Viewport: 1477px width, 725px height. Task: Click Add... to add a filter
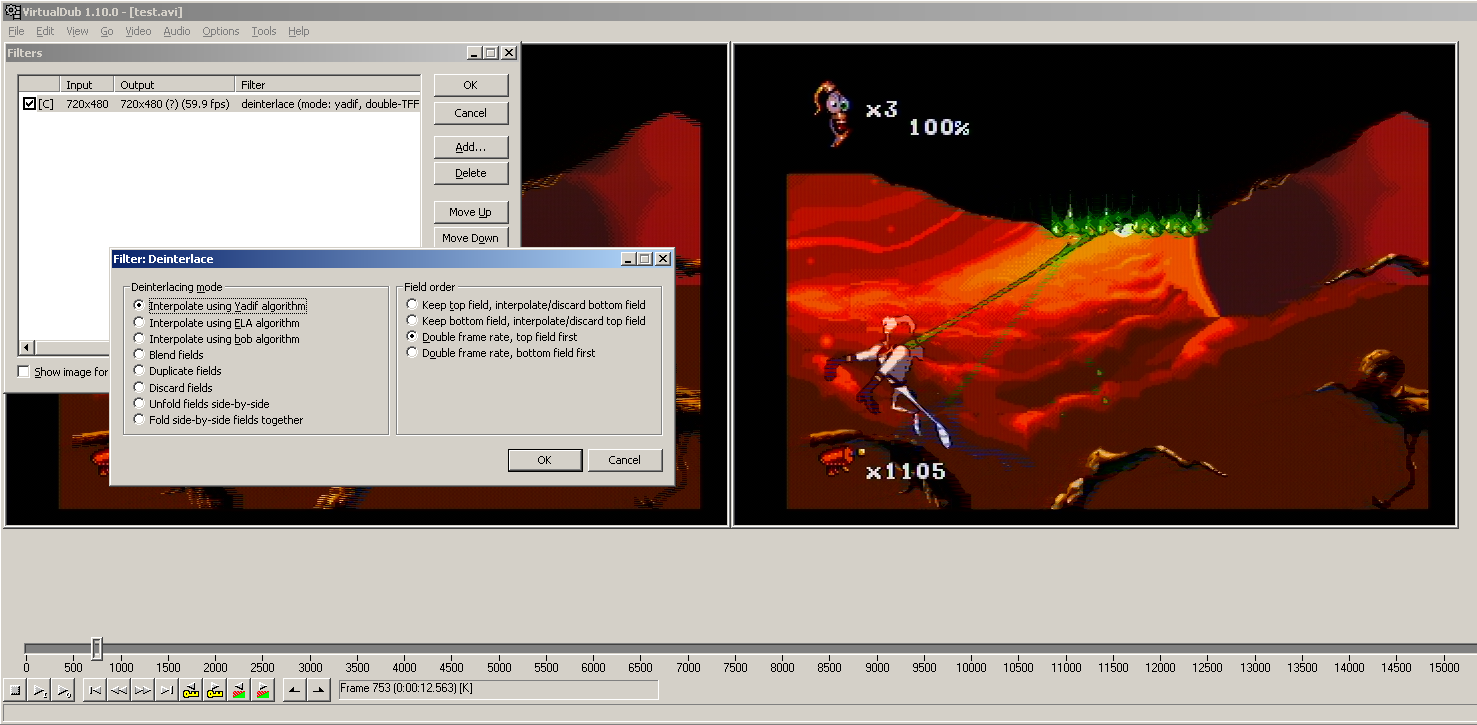click(x=471, y=147)
